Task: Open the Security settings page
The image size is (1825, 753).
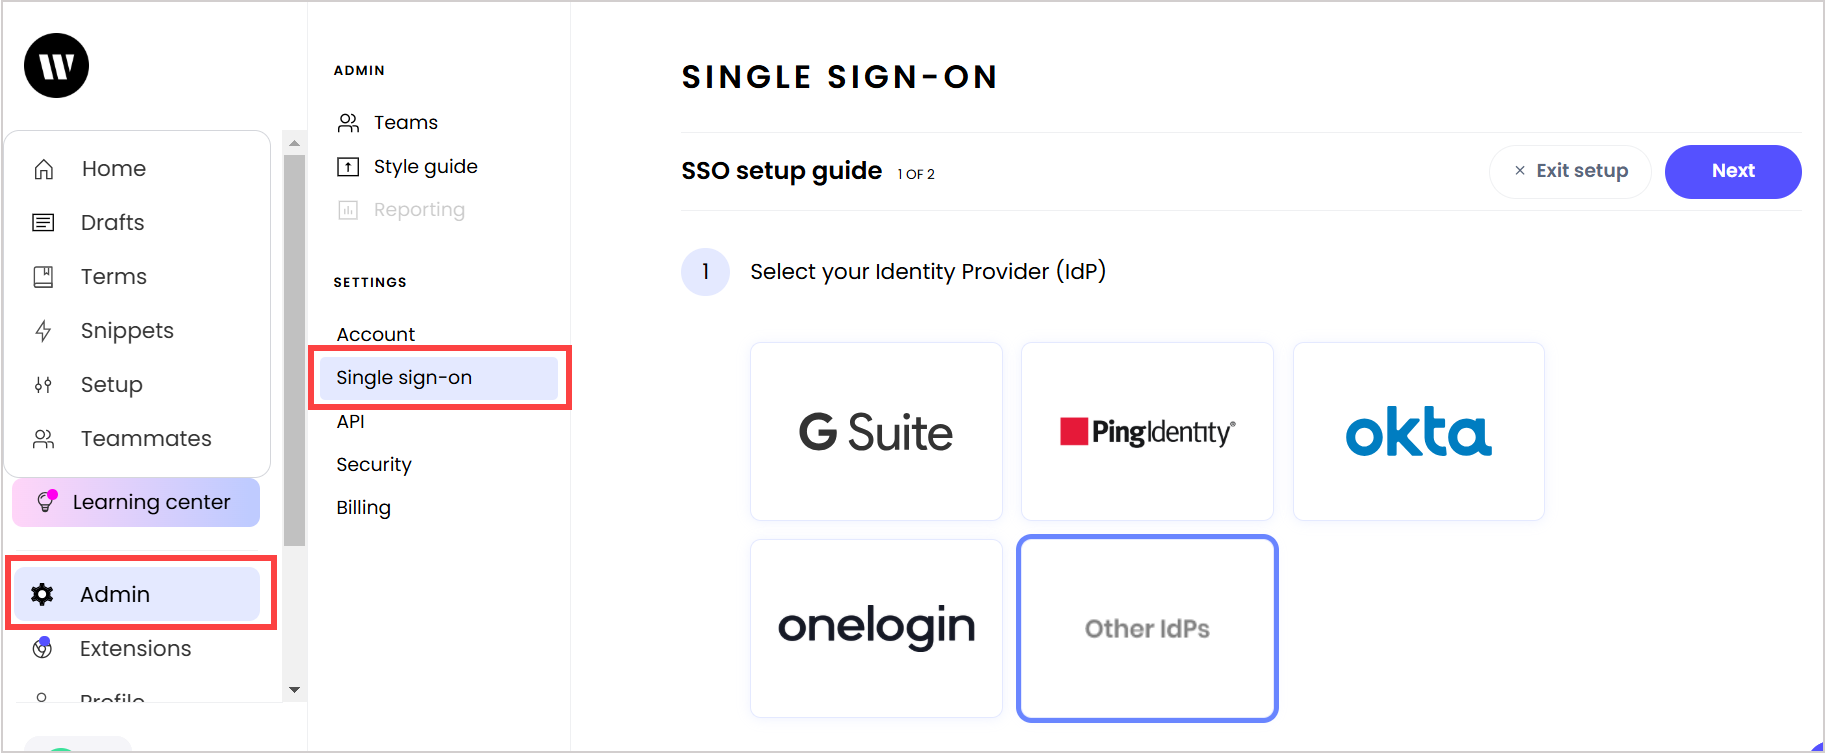Action: [374, 464]
